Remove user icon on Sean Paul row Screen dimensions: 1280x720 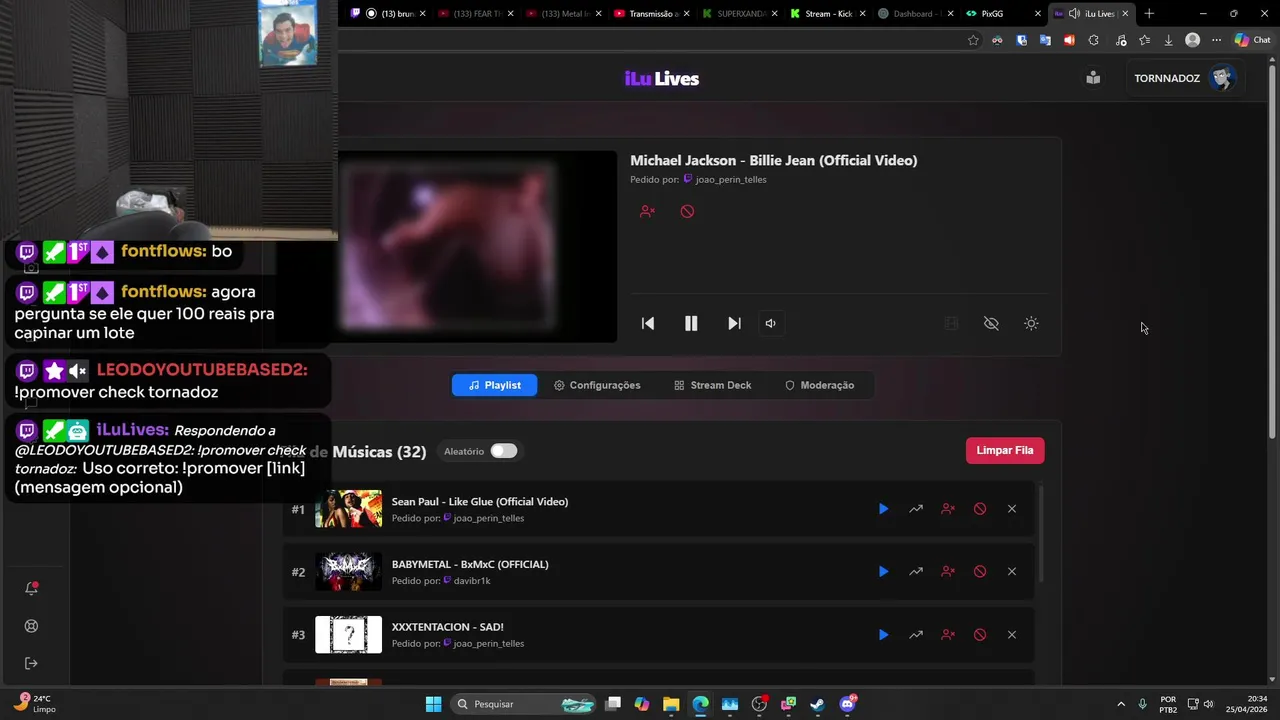coord(947,509)
